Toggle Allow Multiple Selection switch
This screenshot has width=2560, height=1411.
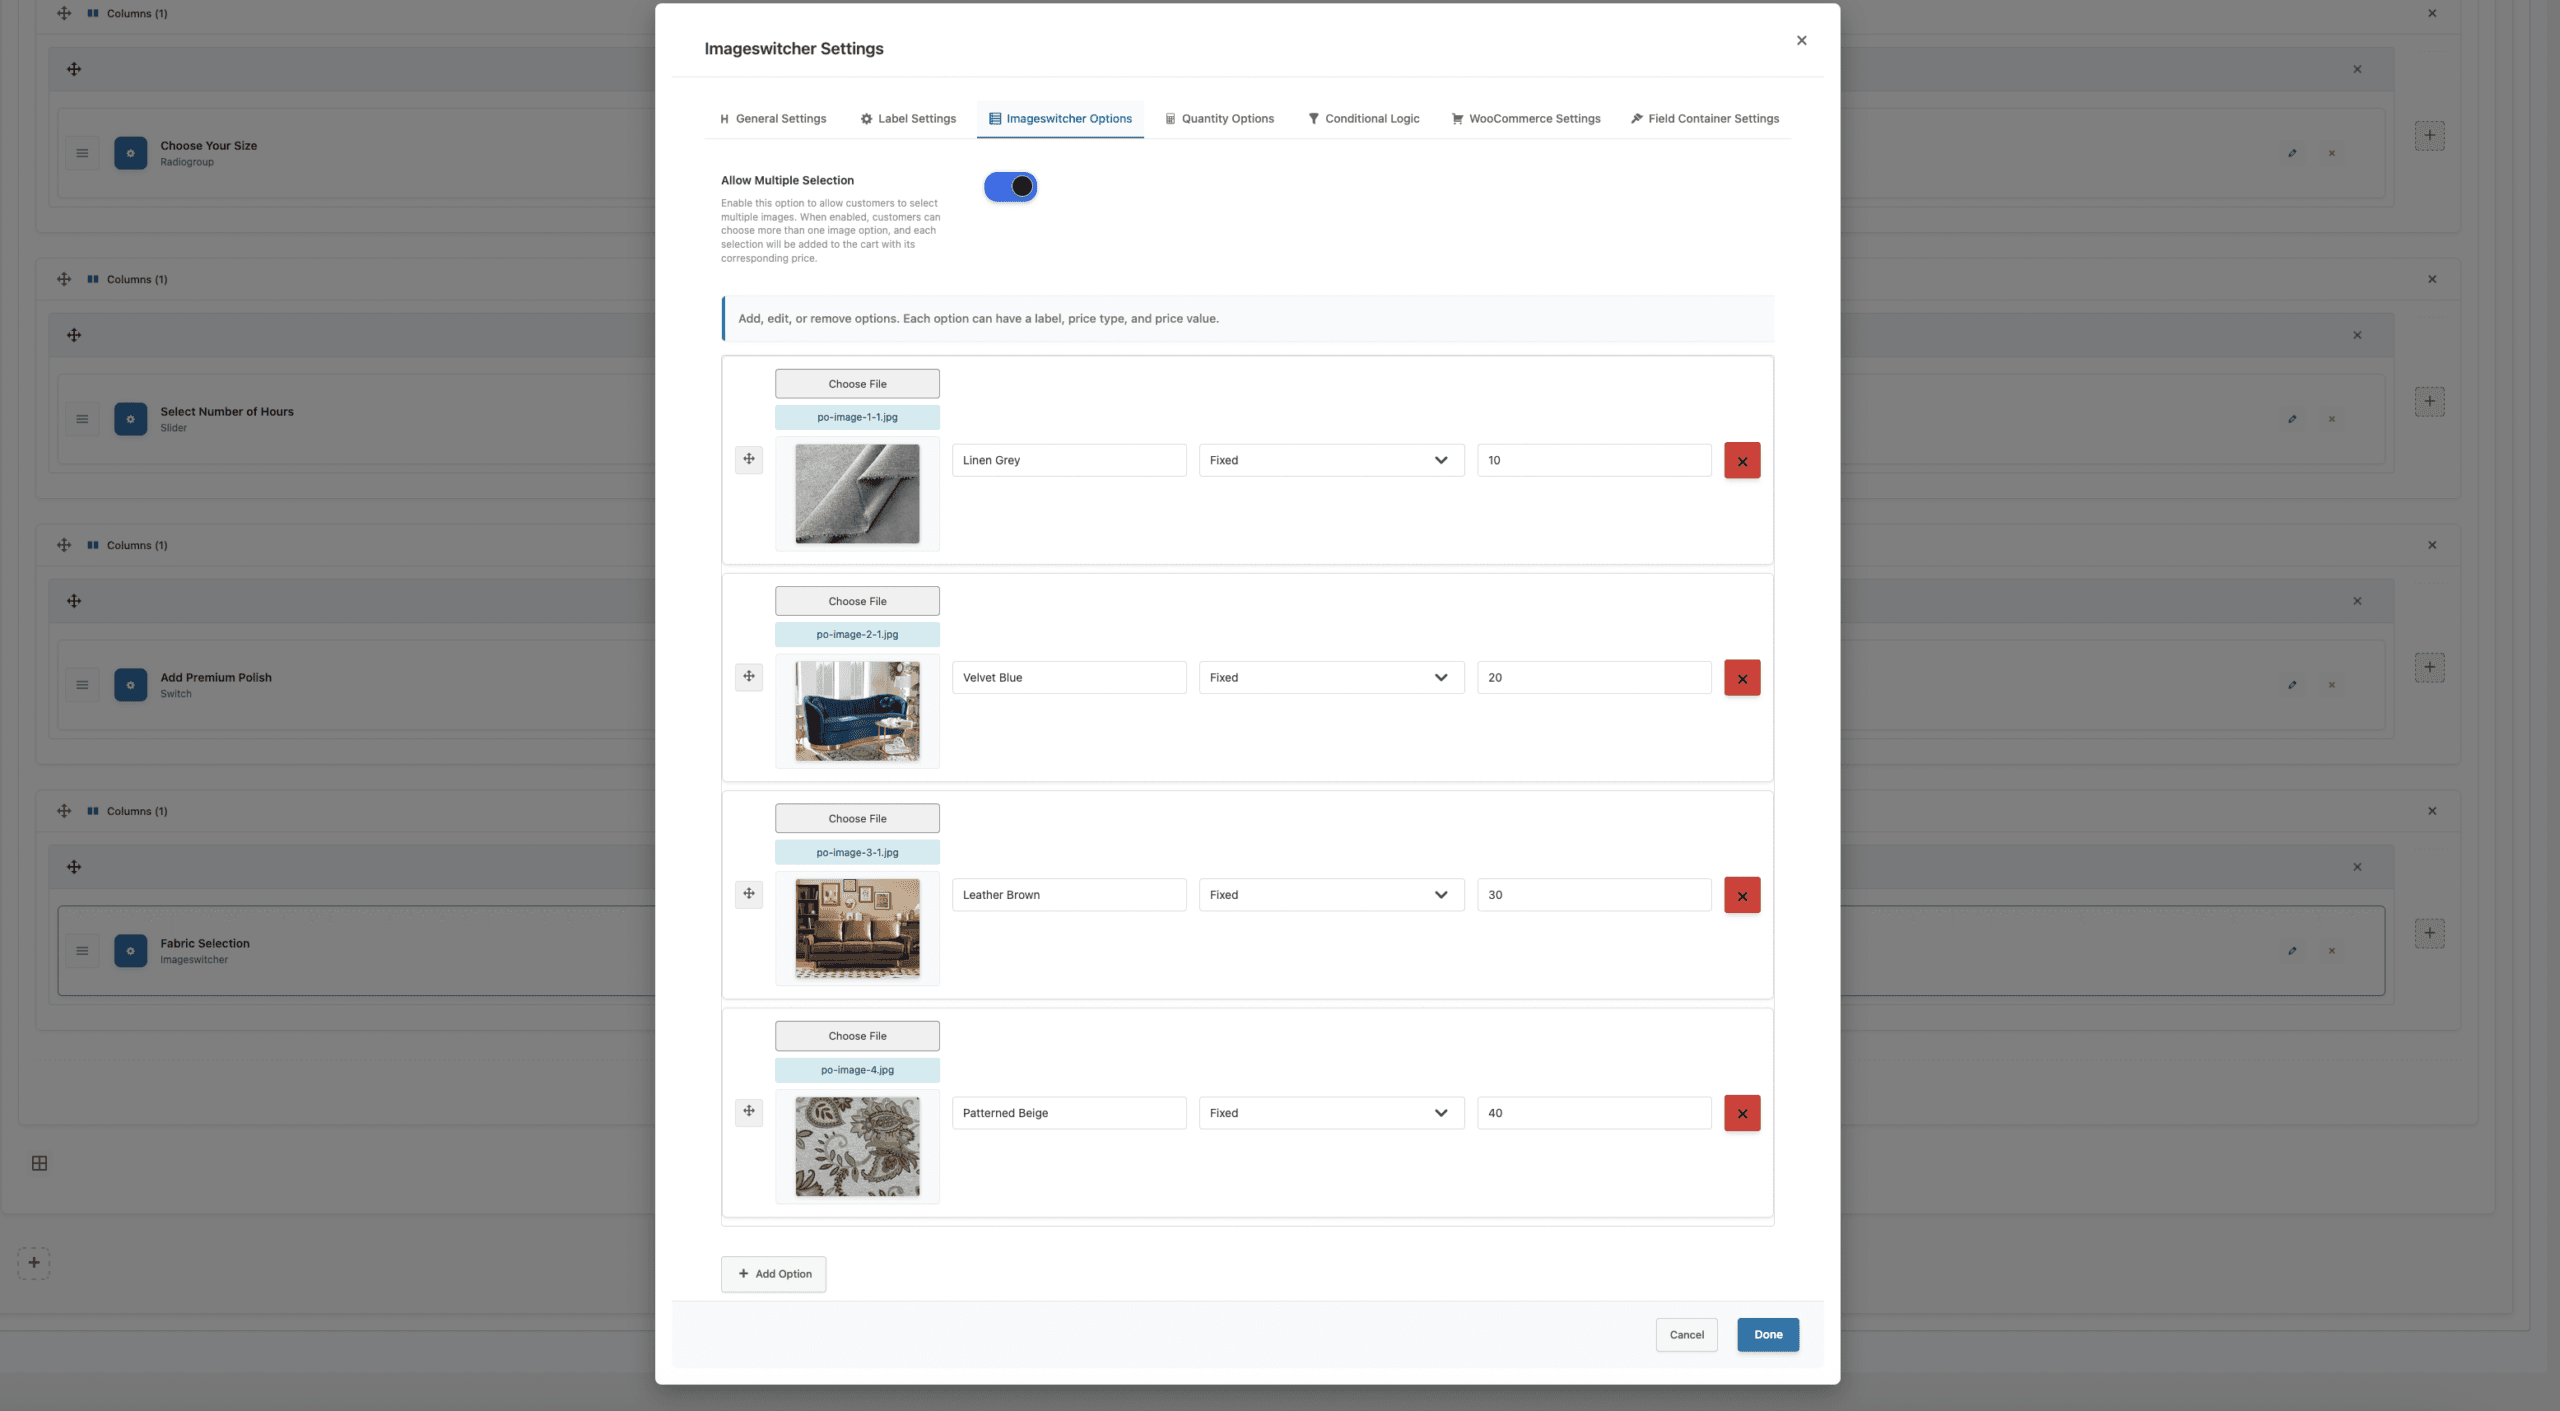click(1010, 187)
